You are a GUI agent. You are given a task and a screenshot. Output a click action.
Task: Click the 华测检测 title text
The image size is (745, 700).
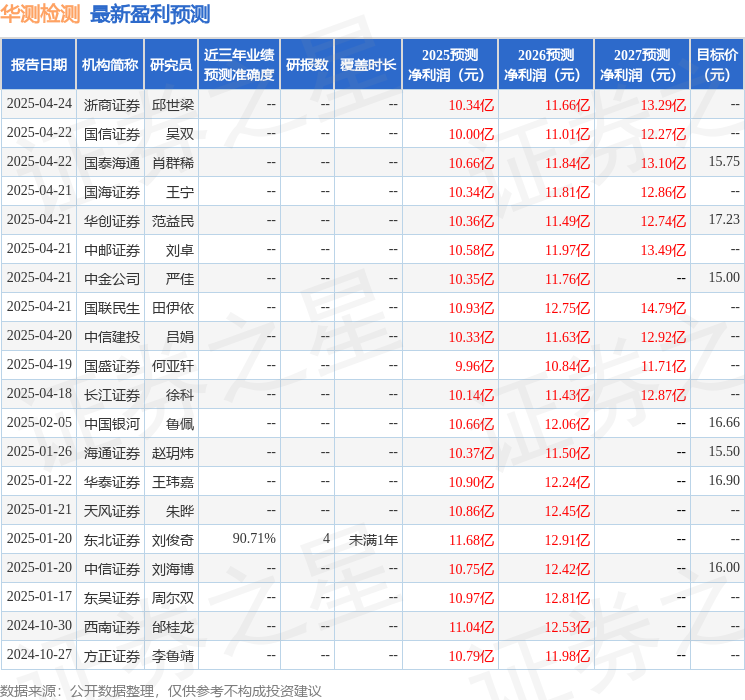click(x=40, y=14)
